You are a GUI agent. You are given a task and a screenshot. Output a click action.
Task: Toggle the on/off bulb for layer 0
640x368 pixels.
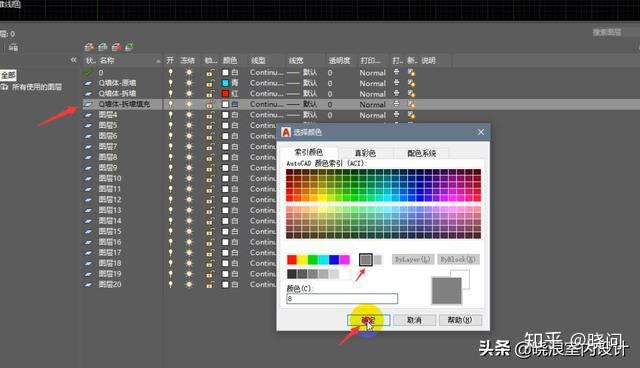click(x=171, y=73)
